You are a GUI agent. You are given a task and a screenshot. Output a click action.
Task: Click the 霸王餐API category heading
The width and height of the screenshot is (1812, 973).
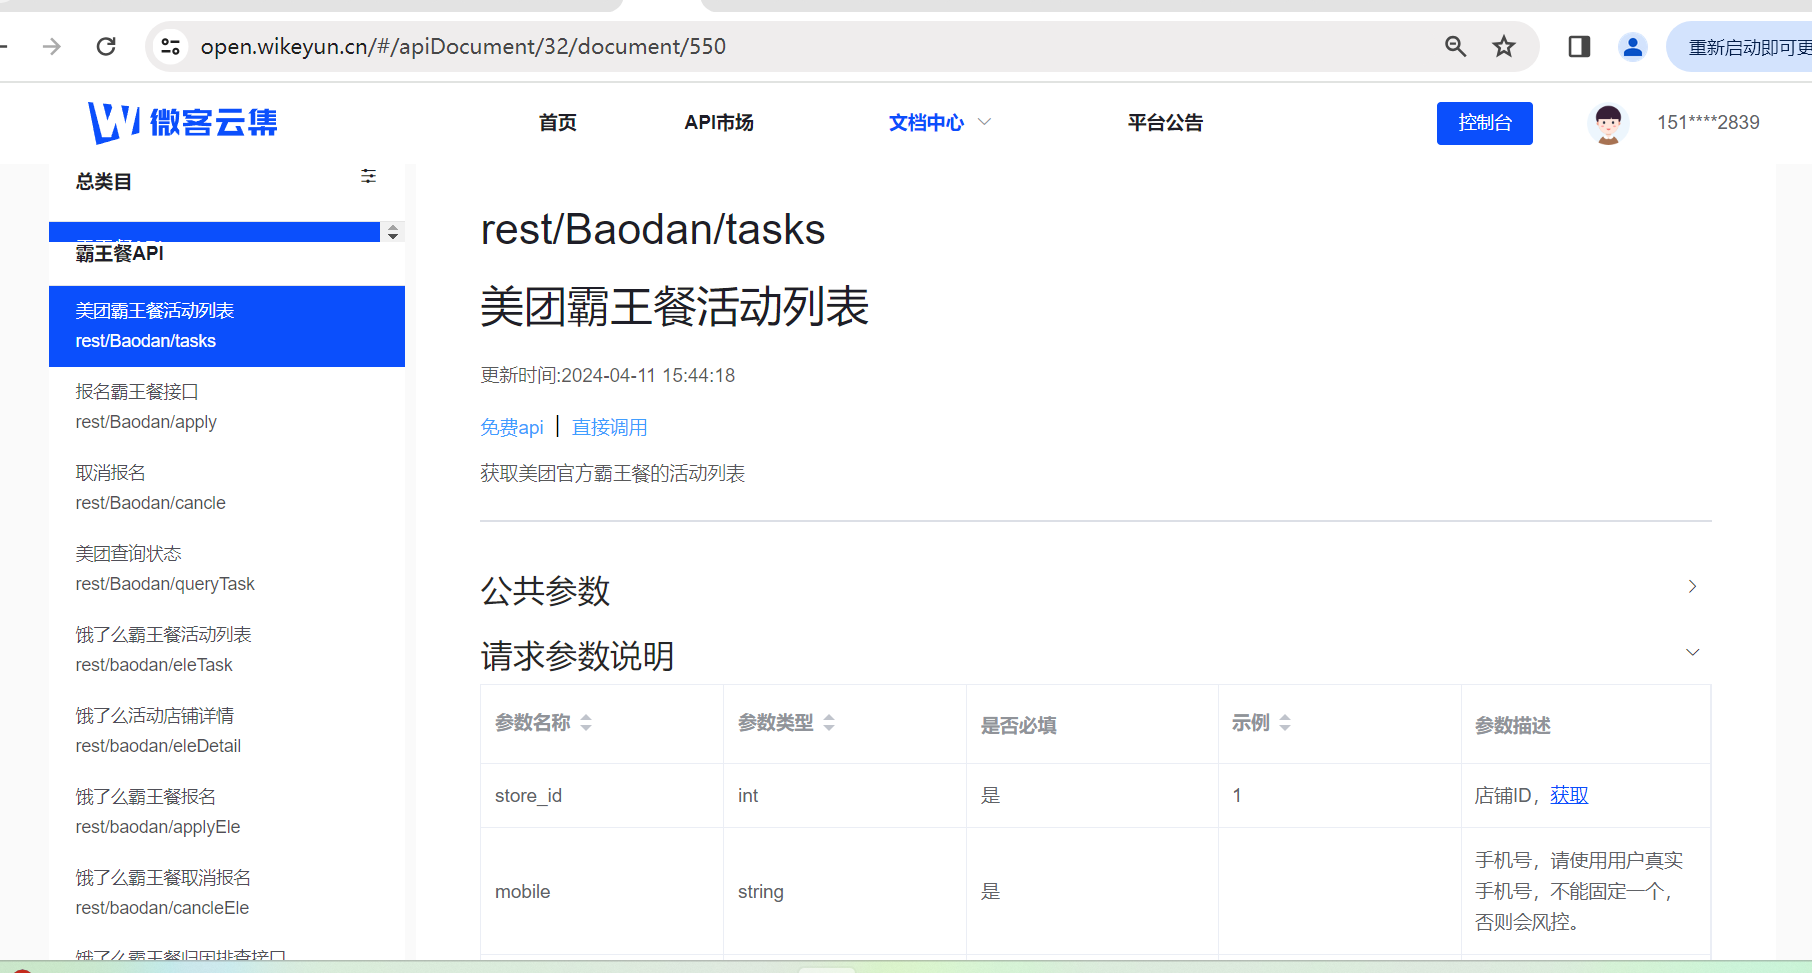point(120,253)
